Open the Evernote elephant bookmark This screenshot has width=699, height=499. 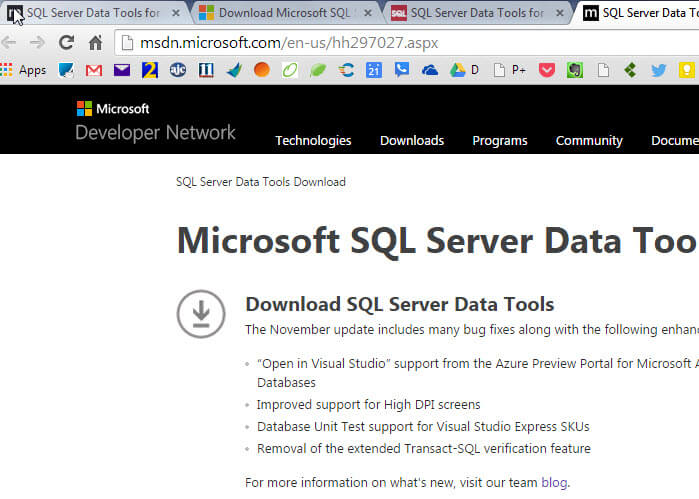point(575,70)
